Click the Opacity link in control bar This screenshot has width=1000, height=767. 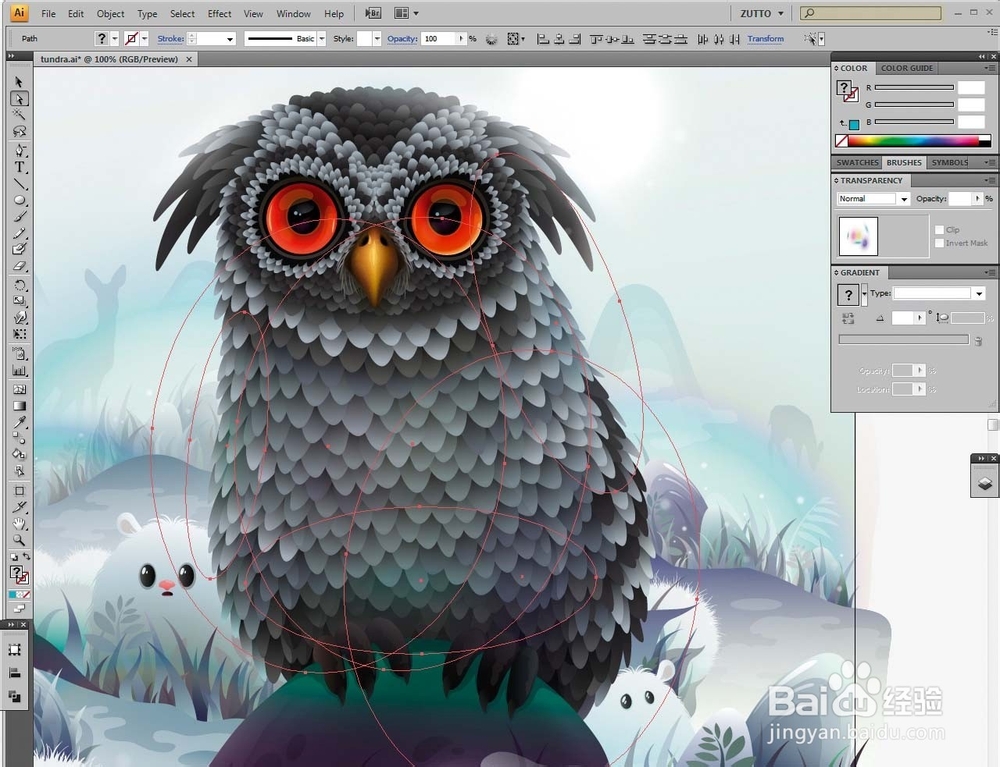[402, 39]
